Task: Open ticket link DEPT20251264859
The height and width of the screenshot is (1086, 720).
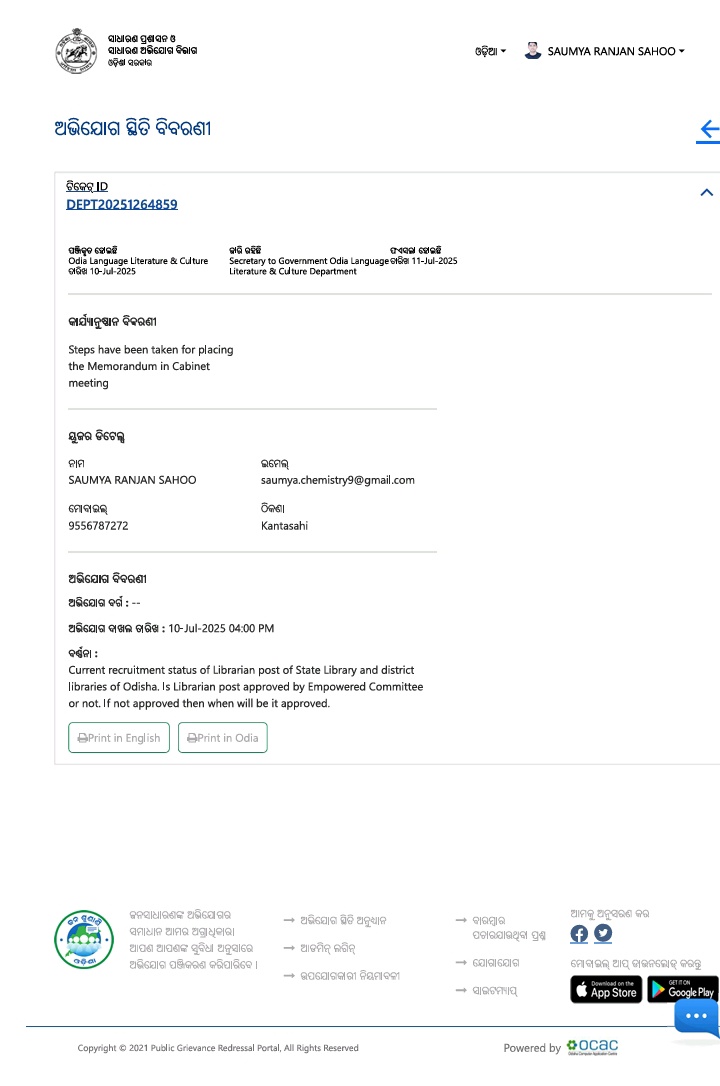Action: (x=122, y=204)
